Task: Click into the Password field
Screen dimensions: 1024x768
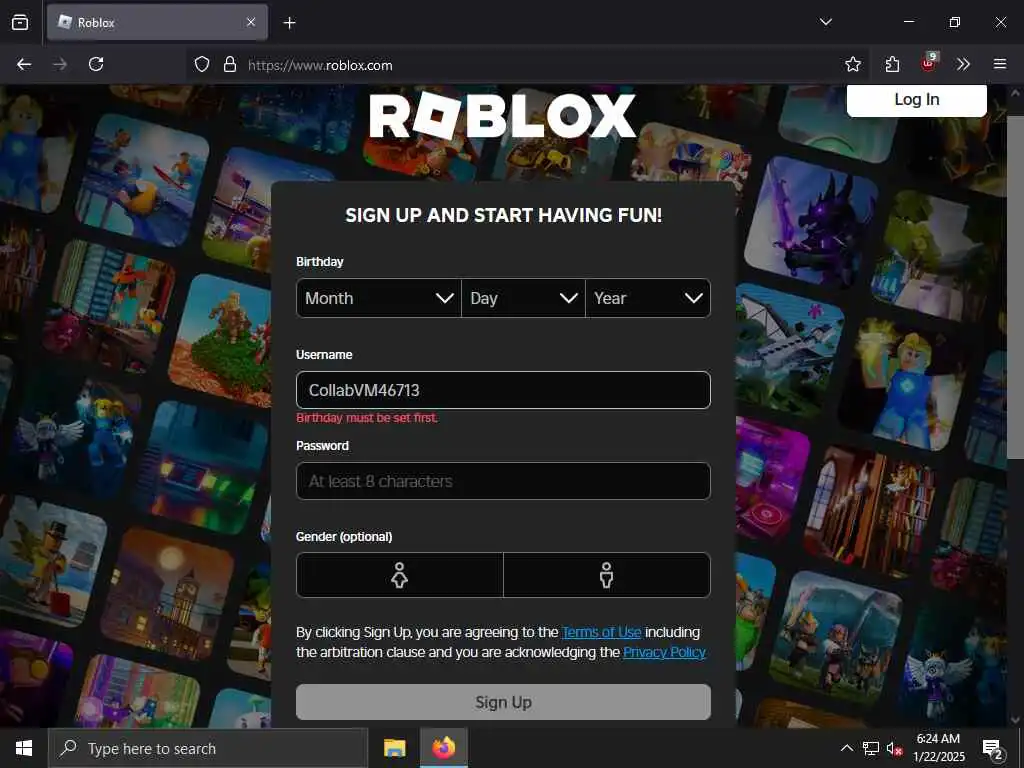Action: pos(503,481)
